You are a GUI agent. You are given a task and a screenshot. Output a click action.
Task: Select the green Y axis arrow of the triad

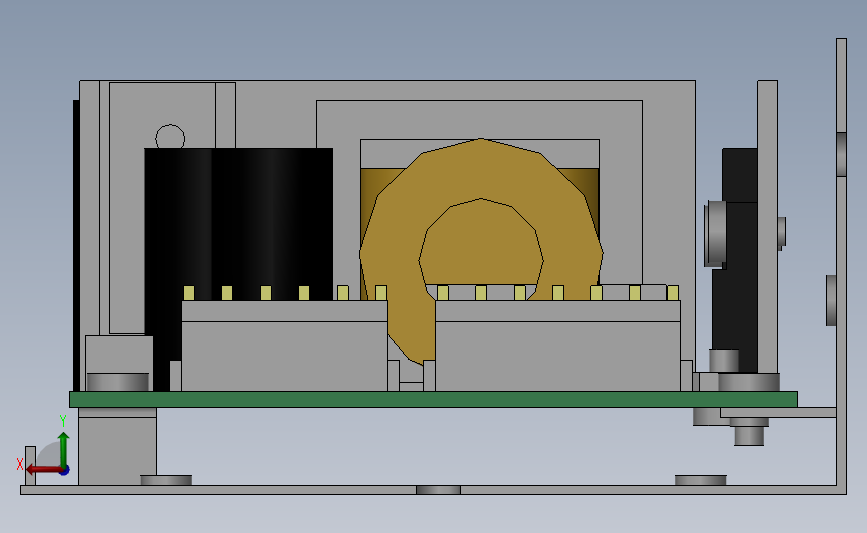[64, 449]
